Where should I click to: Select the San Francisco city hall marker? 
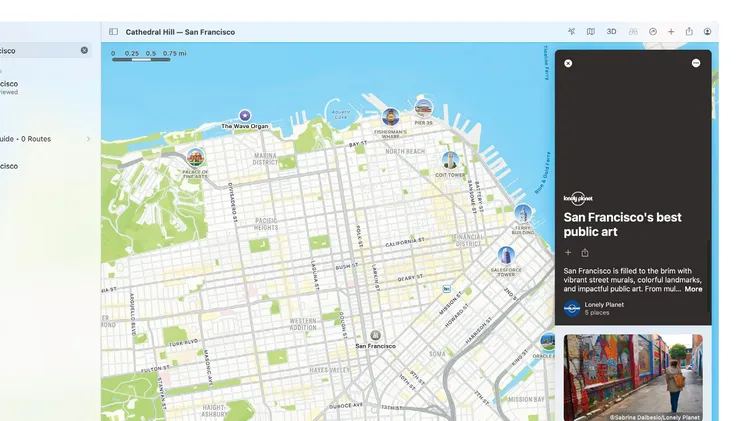click(x=375, y=335)
